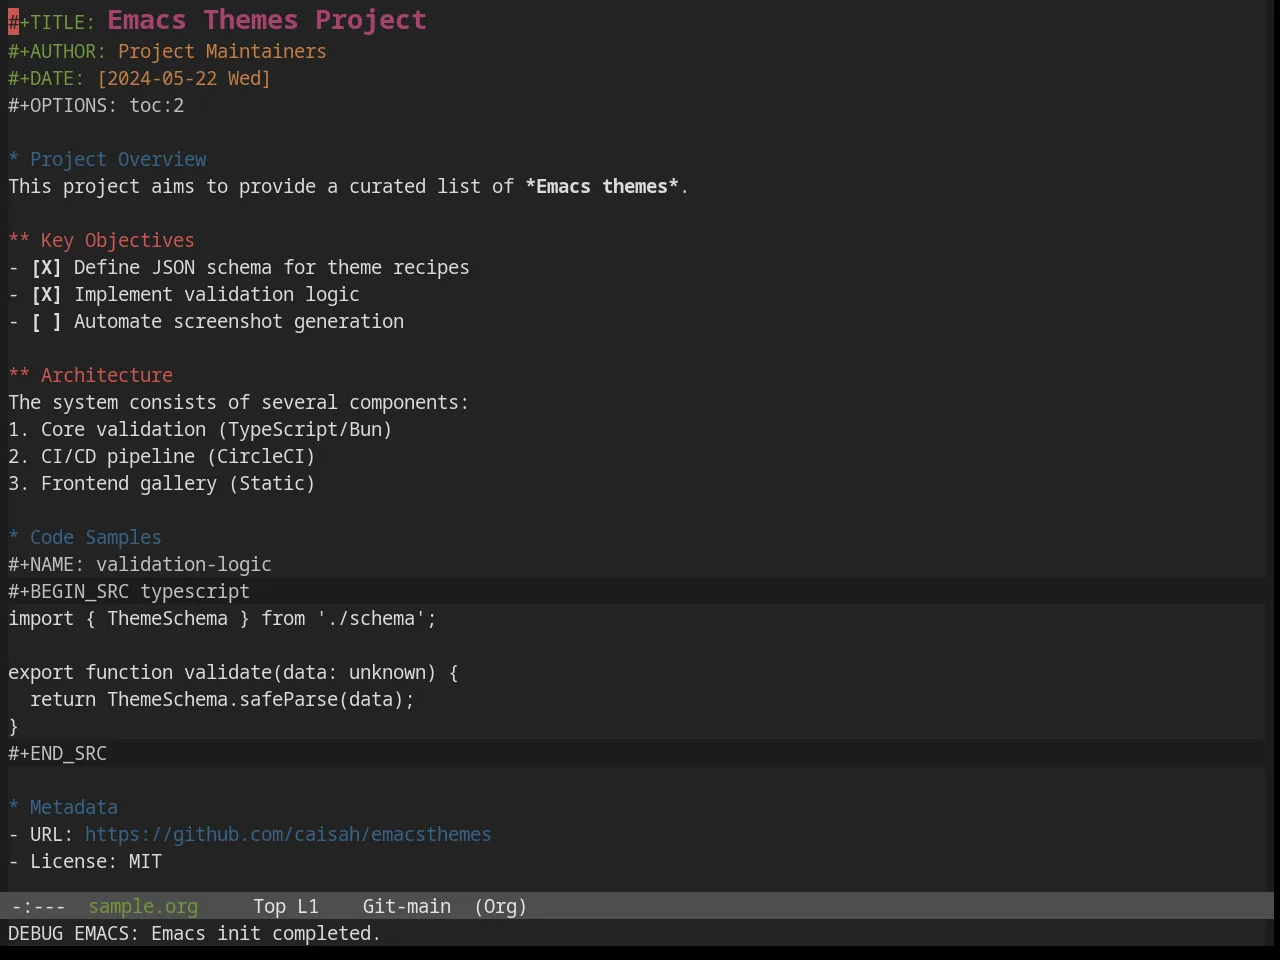The height and width of the screenshot is (960, 1280).
Task: Click the (Org) major mode indicator
Action: point(501,906)
